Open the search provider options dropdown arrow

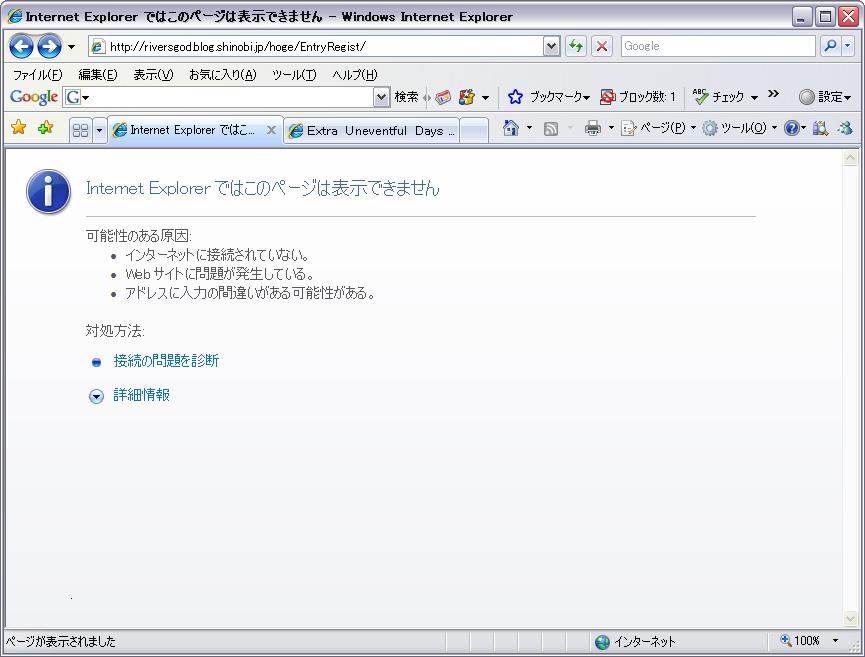(x=848, y=46)
